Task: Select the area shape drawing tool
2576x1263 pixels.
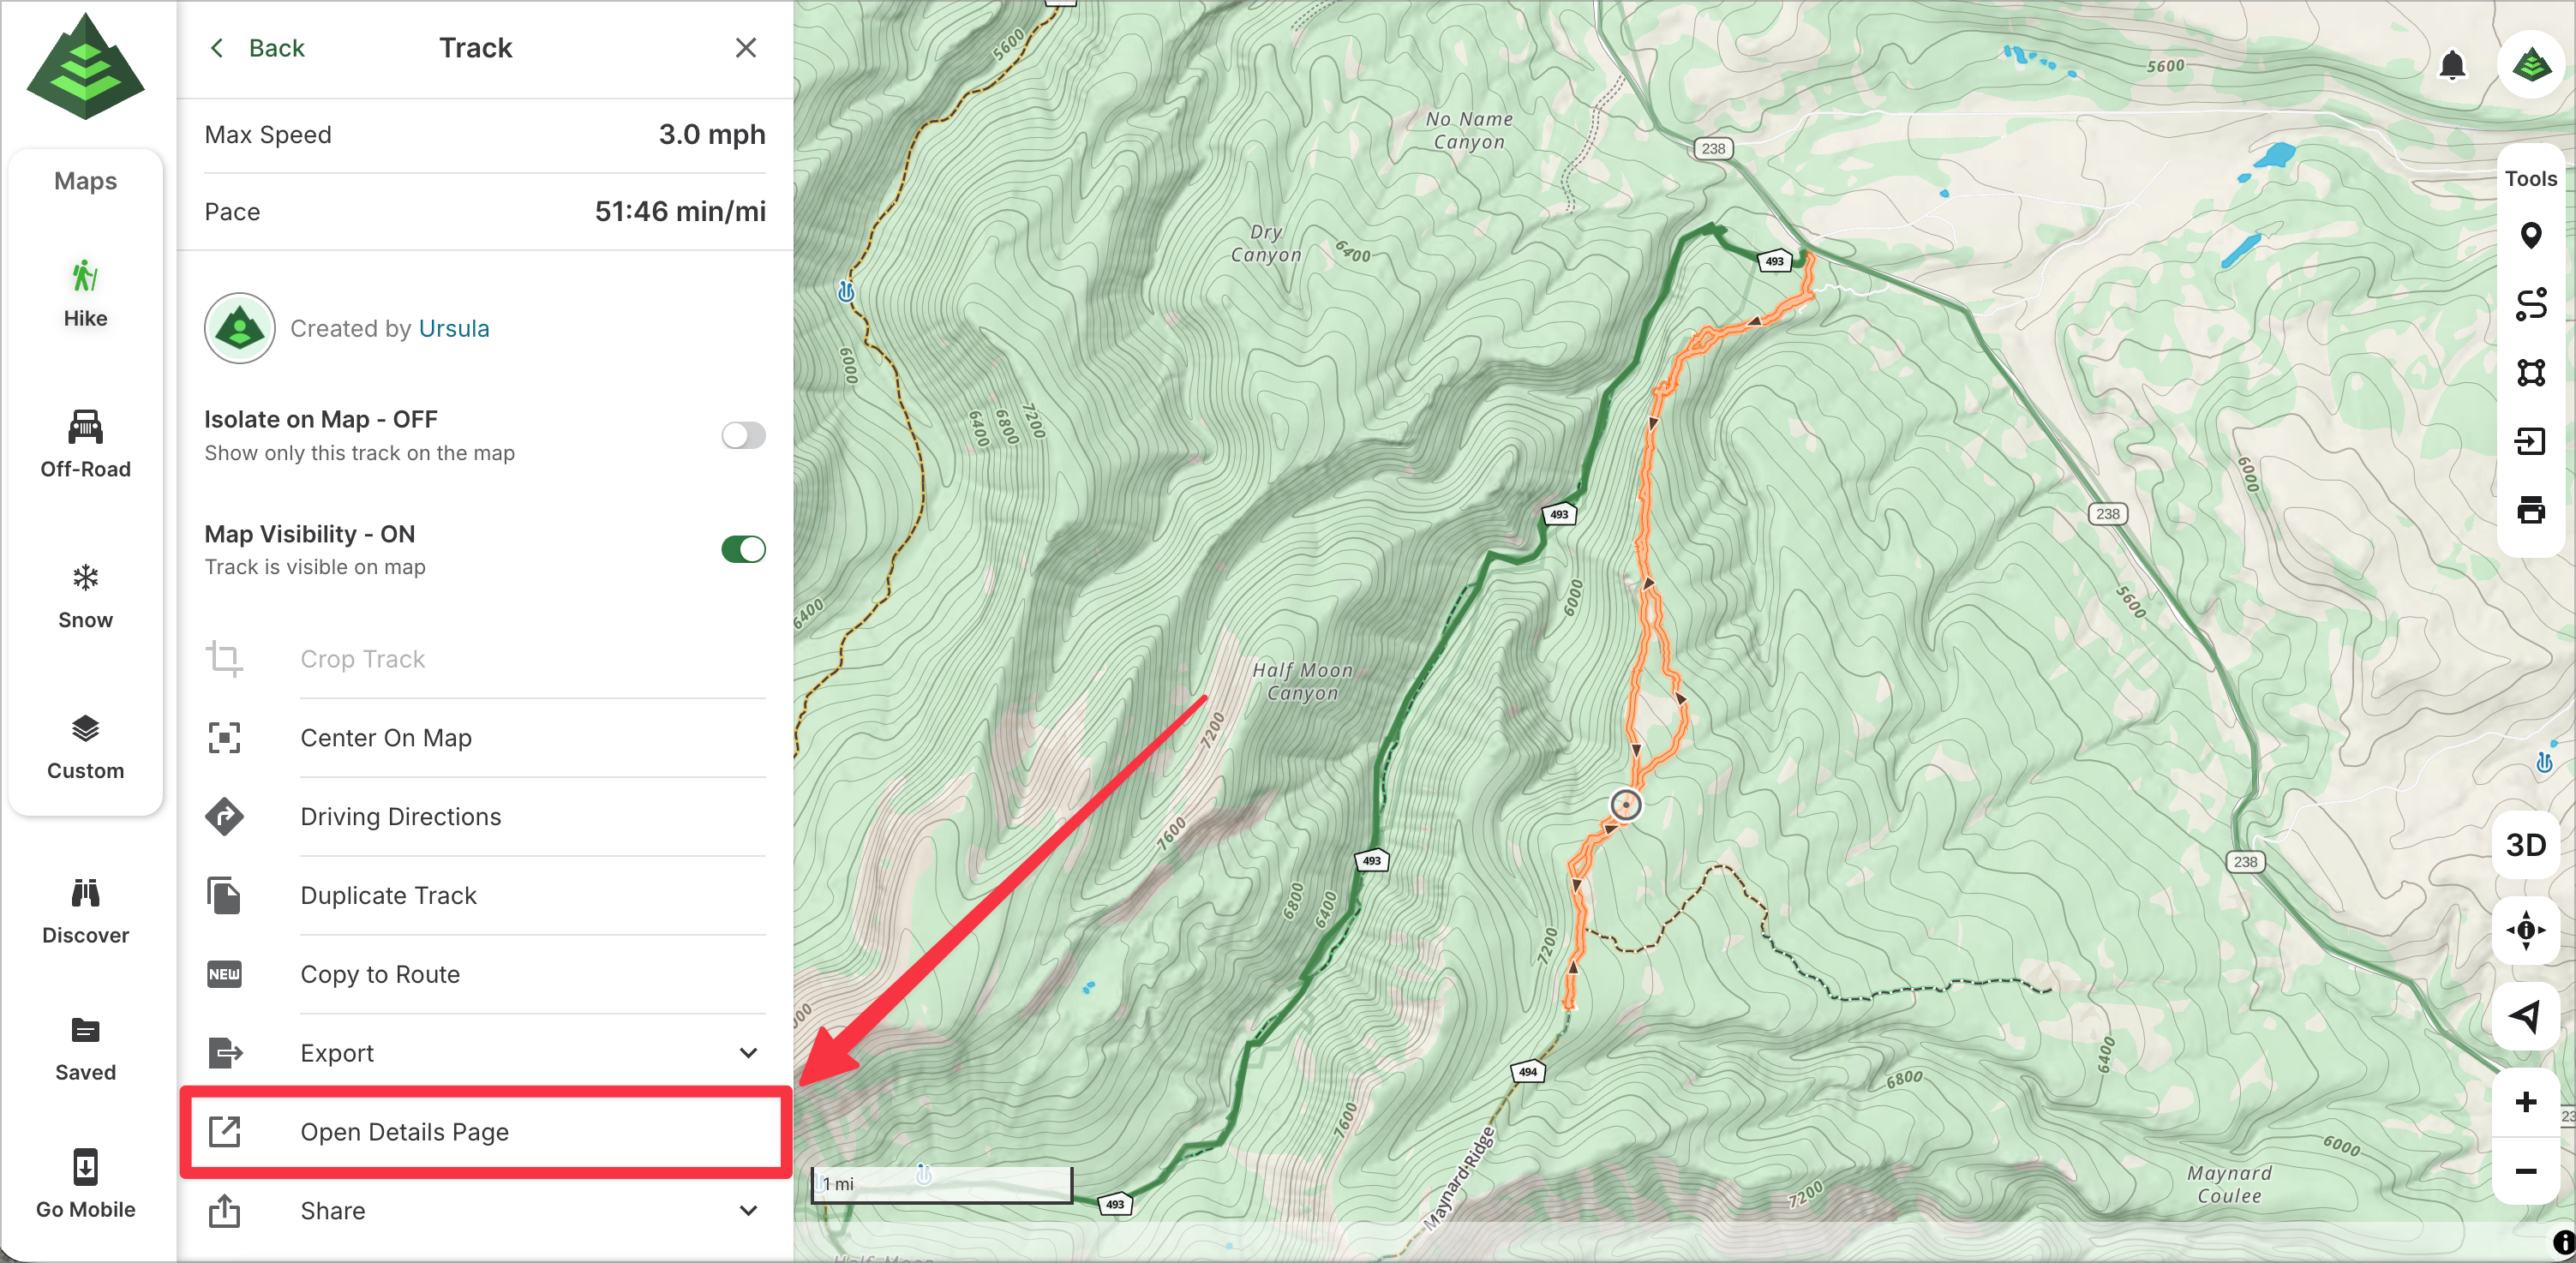Action: click(x=2530, y=373)
